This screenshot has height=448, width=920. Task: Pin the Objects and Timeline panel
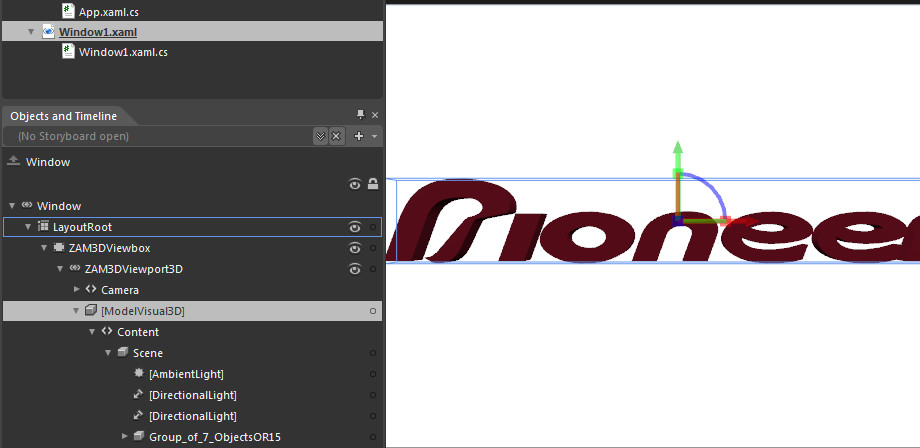tap(361, 115)
